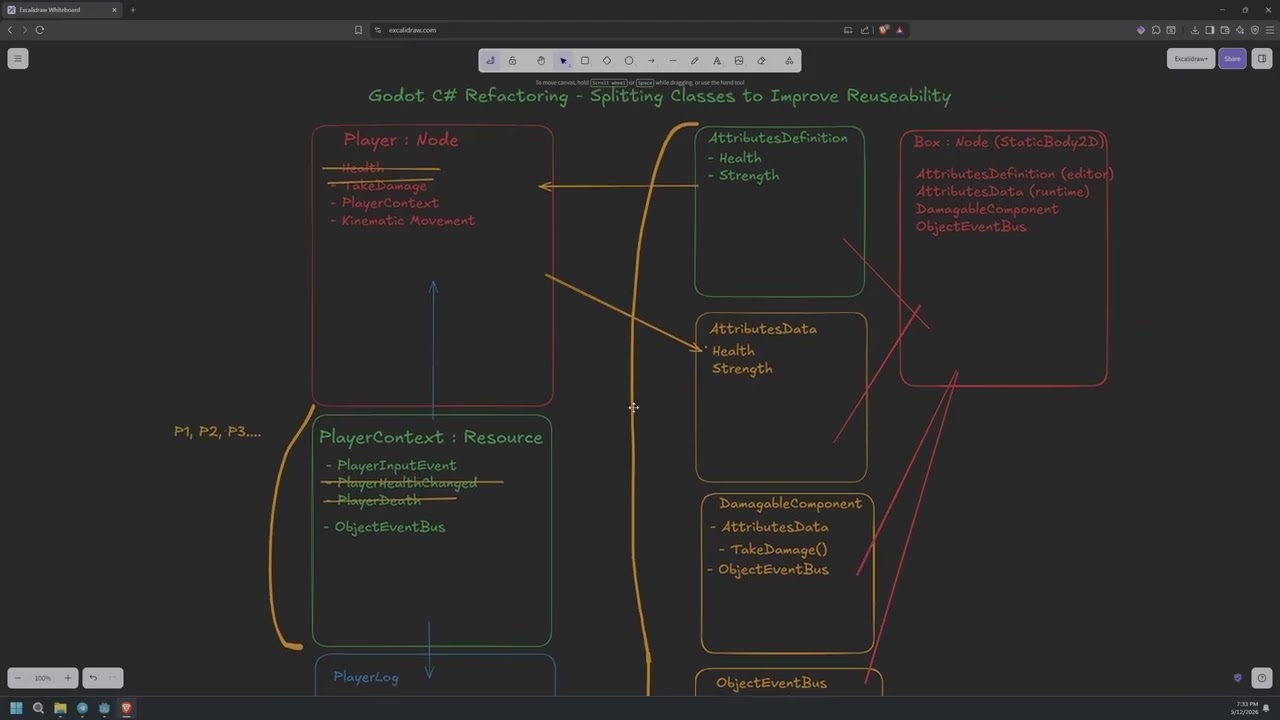Select the Ellipse shape tool
The height and width of the screenshot is (720, 1280).
[629, 61]
